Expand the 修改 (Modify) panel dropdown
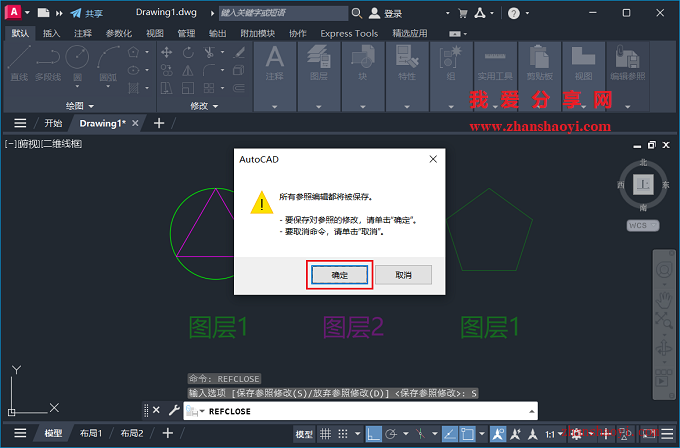This screenshot has height=448, width=680. pos(204,106)
